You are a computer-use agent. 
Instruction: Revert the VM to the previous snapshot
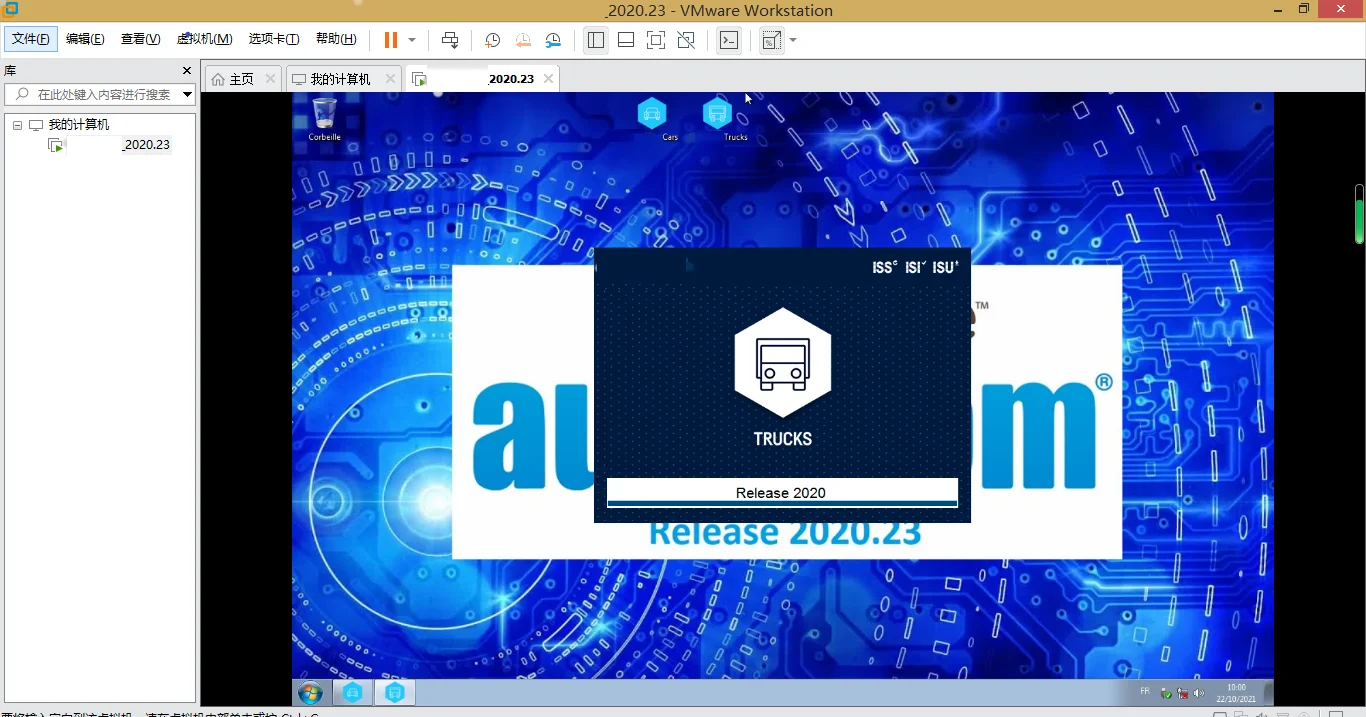coord(523,40)
